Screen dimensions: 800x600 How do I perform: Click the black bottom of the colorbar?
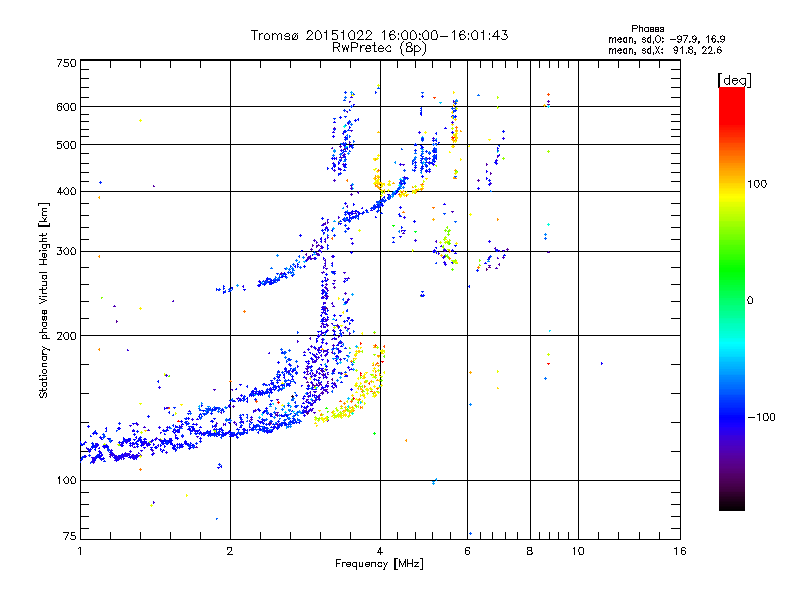coord(732,503)
